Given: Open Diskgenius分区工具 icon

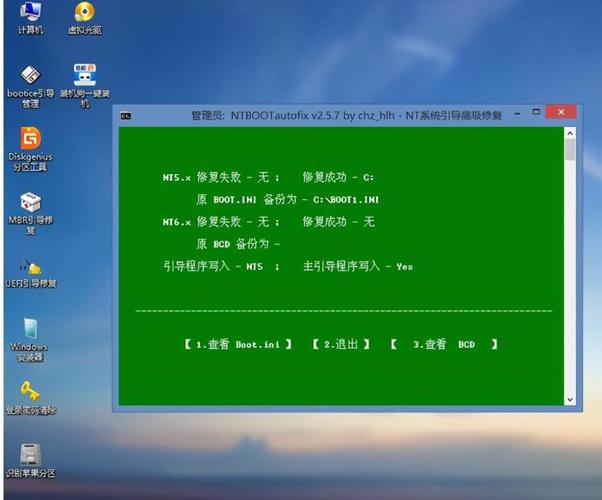Looking at the screenshot, I should click(30, 149).
